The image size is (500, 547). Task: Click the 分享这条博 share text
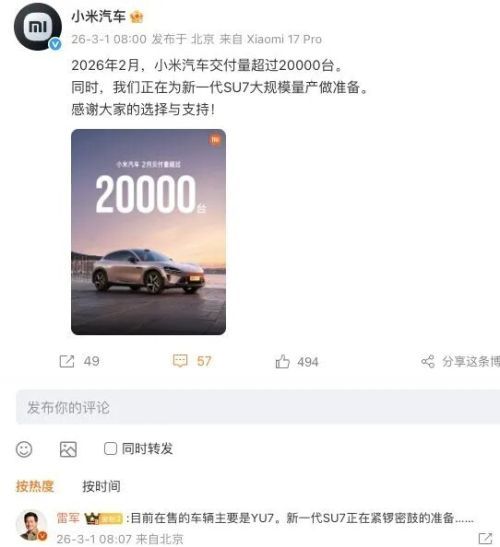pyautogui.click(x=471, y=361)
